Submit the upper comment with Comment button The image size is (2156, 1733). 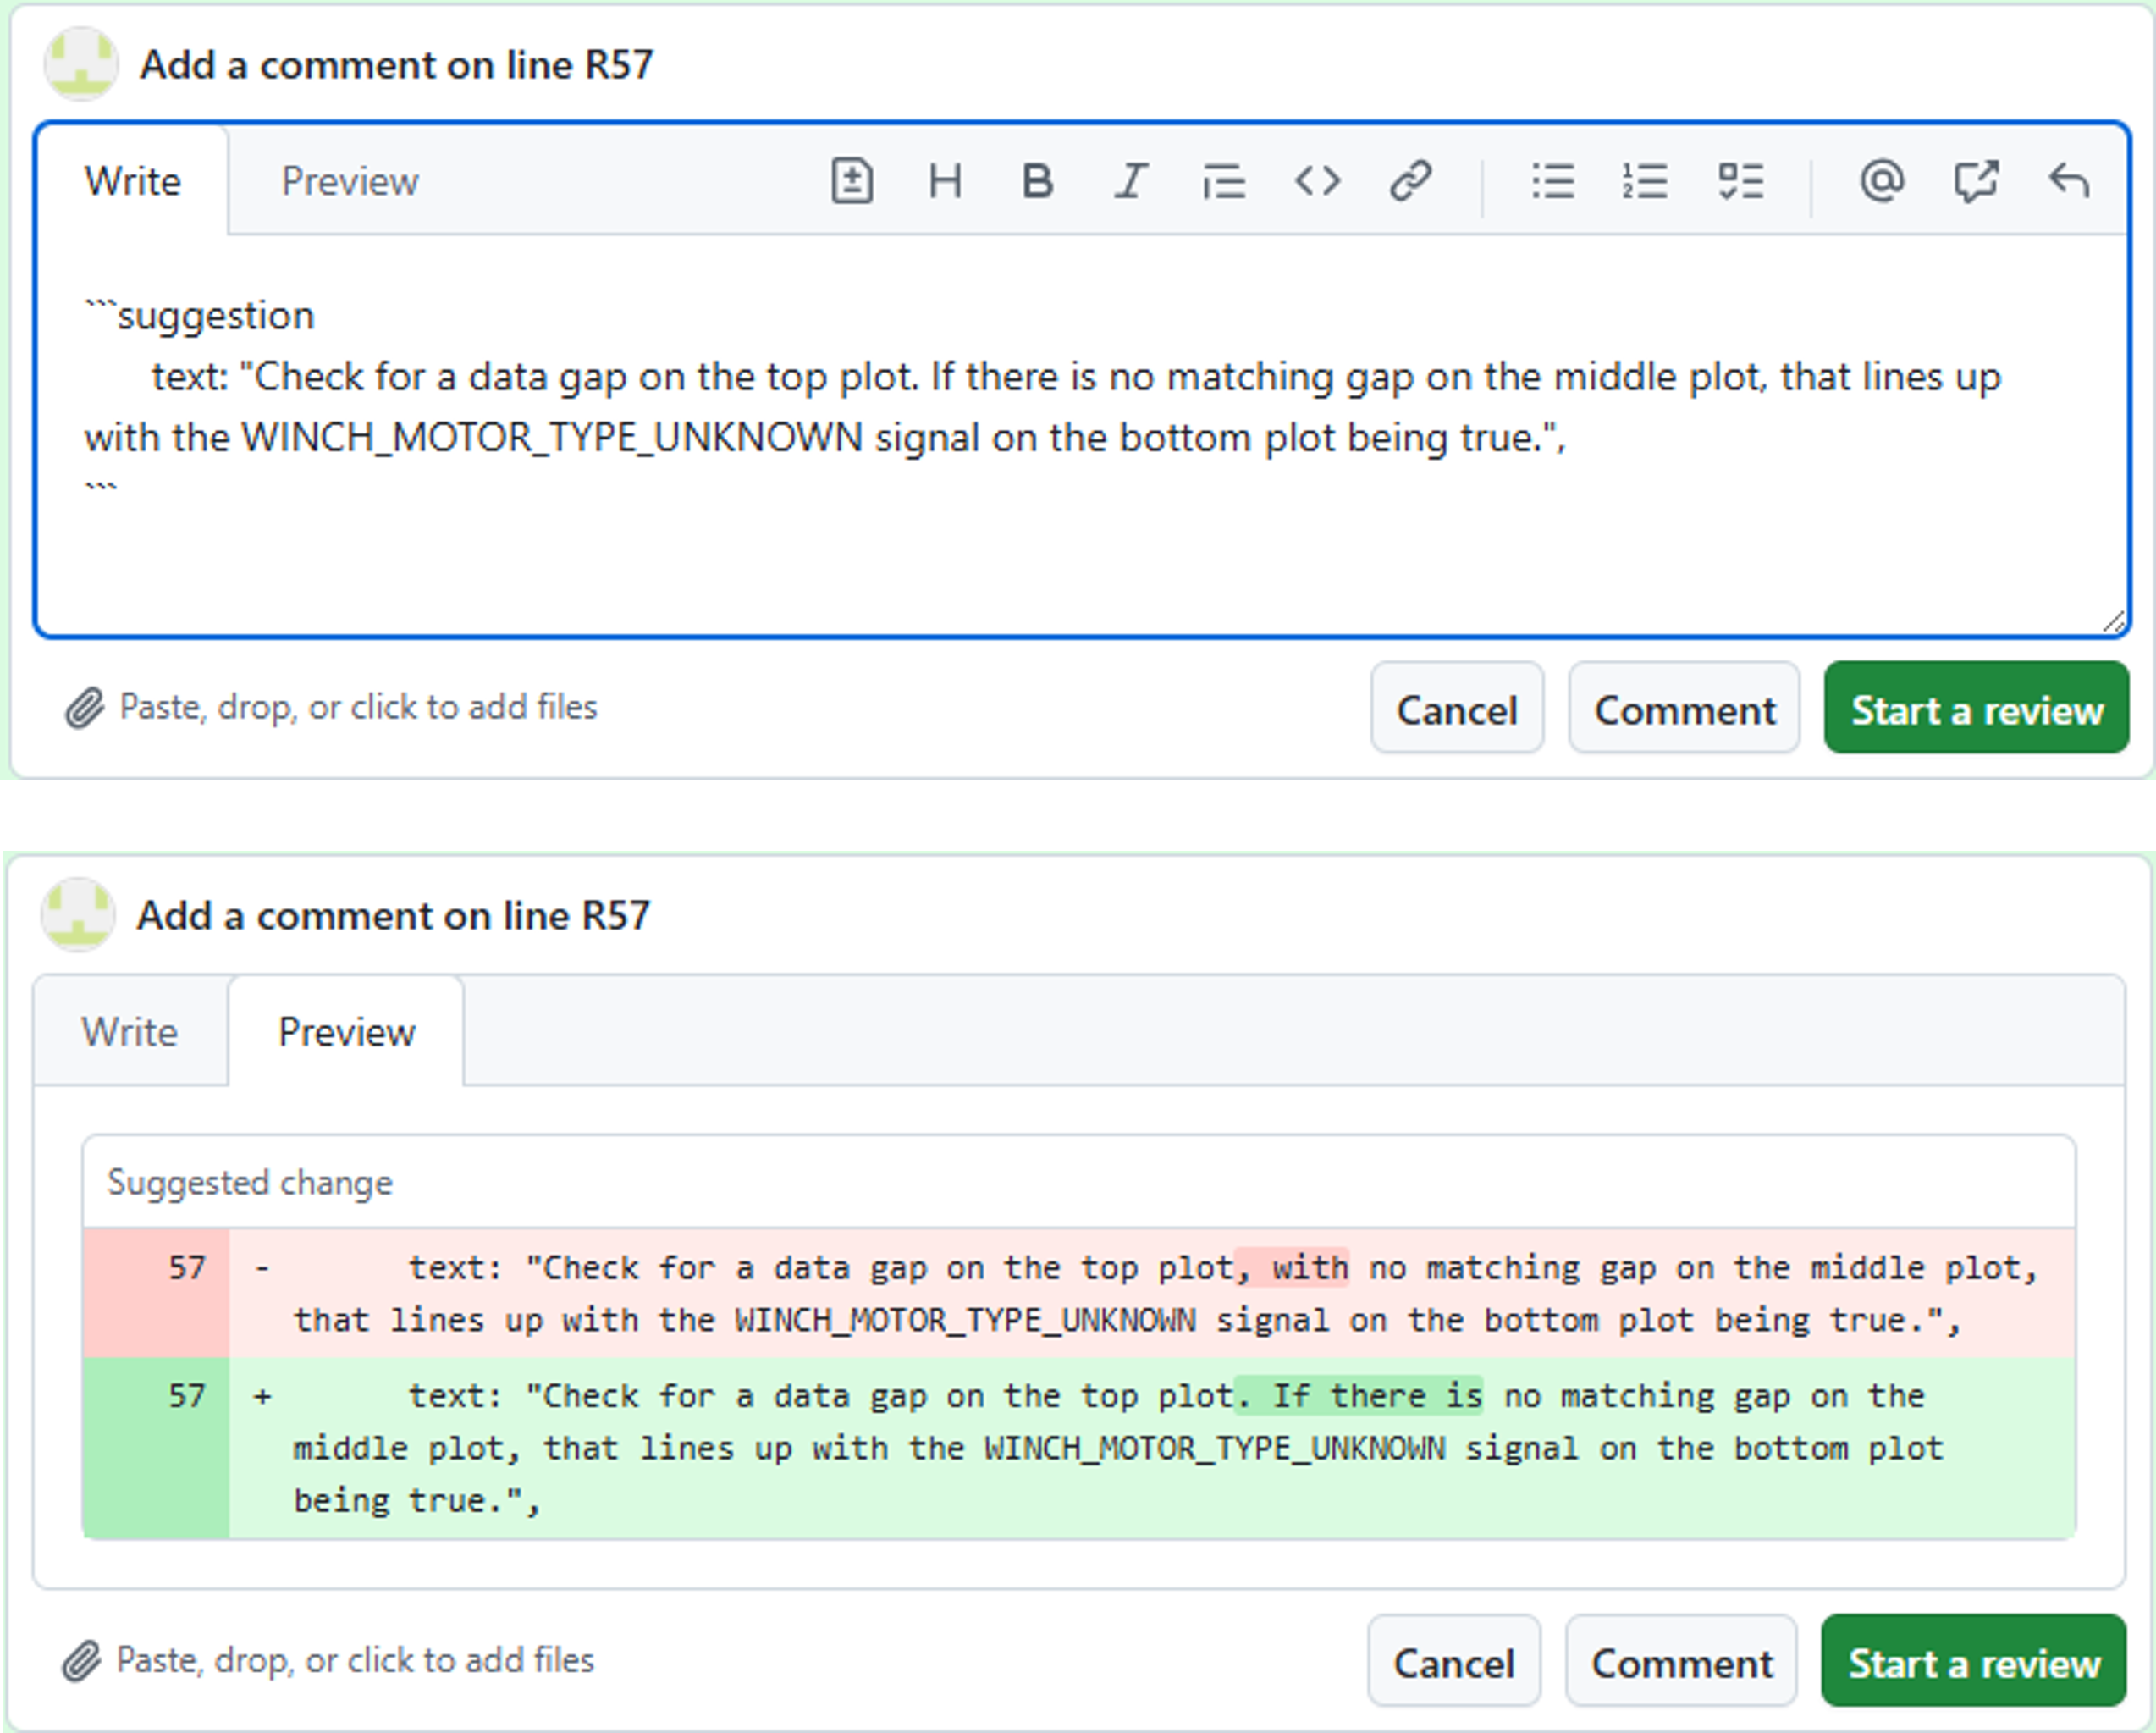tap(1684, 708)
